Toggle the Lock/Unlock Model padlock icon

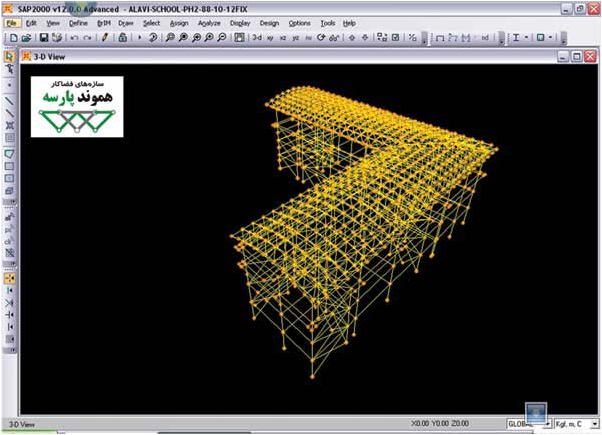click(x=122, y=37)
